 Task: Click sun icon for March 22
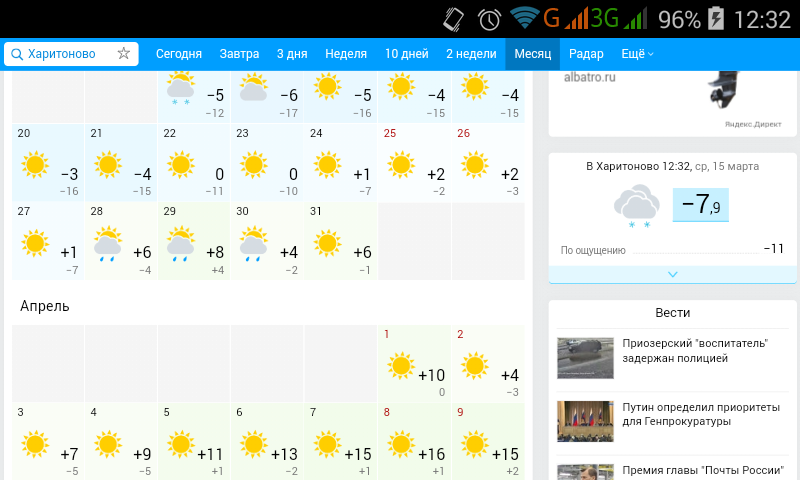(181, 165)
